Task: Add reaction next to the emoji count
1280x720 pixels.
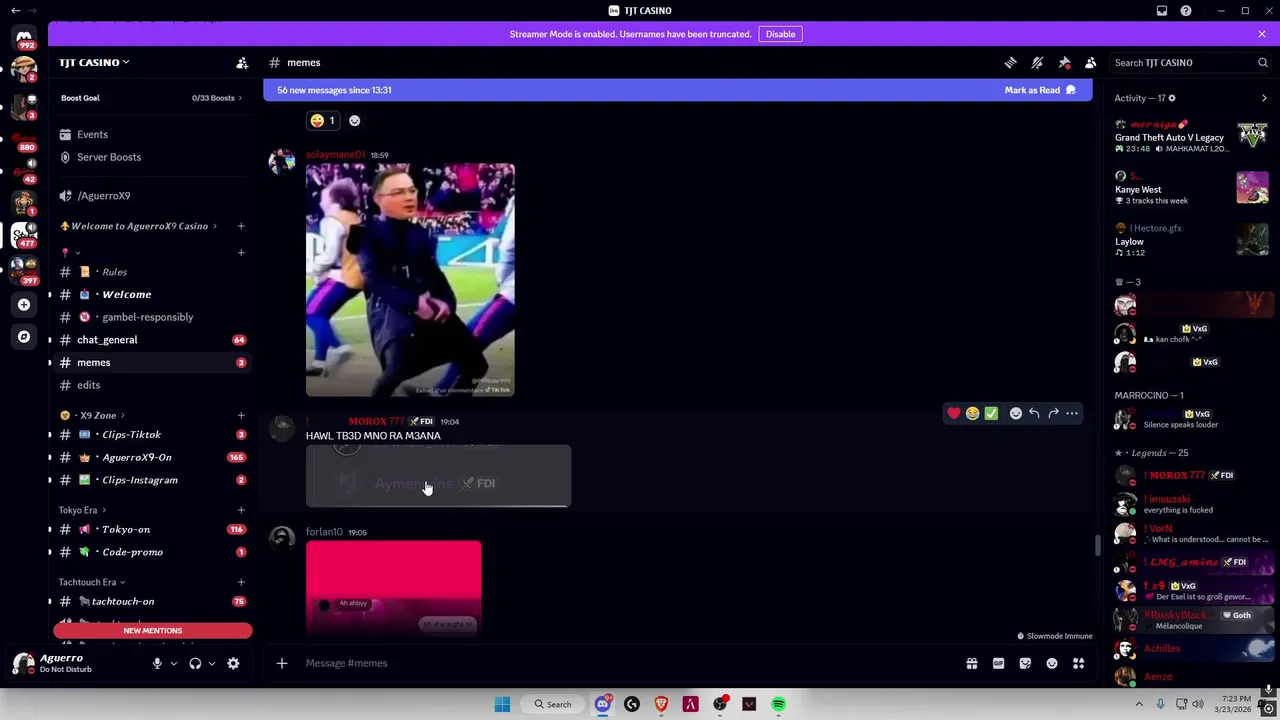Action: point(354,120)
